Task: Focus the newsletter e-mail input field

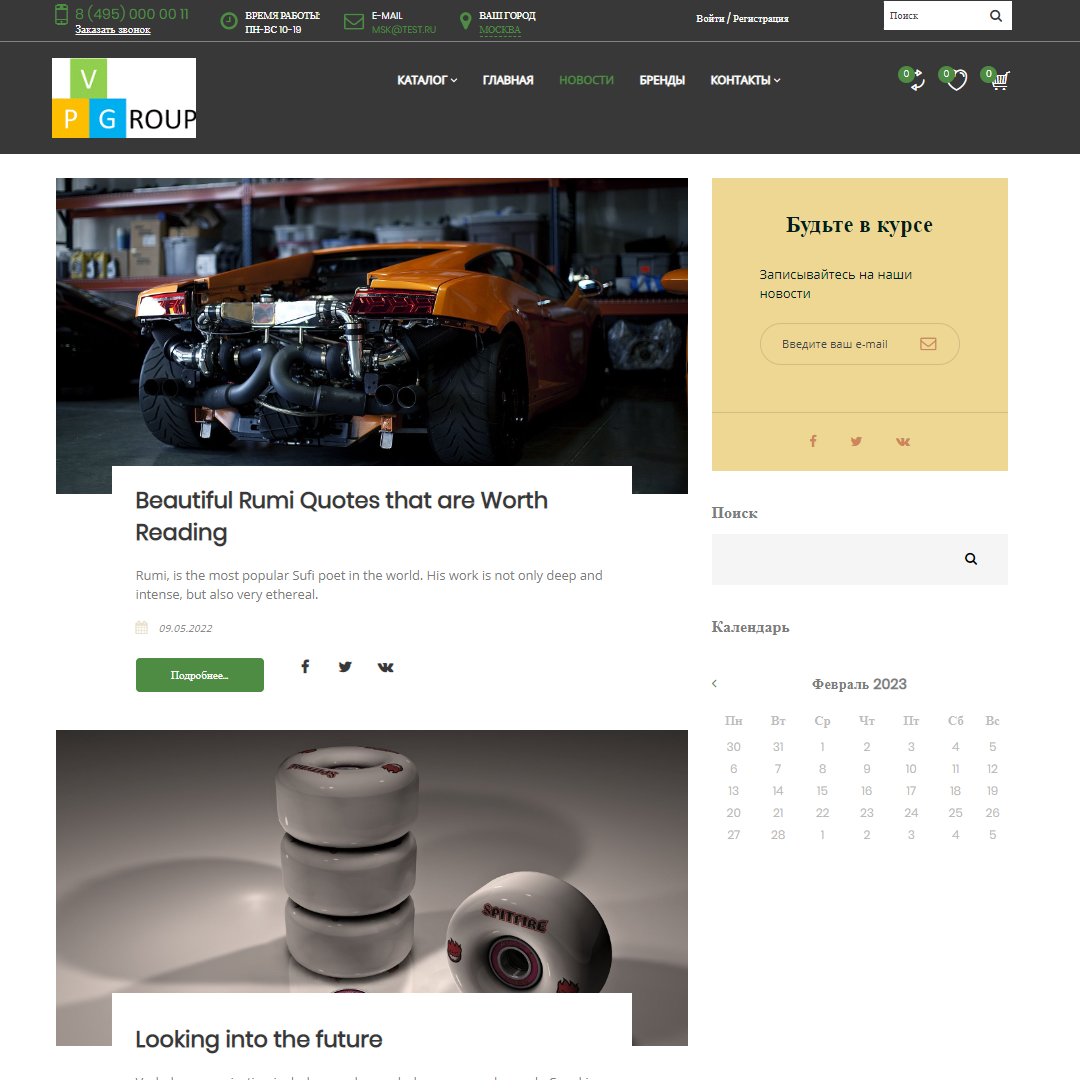Action: pos(840,344)
